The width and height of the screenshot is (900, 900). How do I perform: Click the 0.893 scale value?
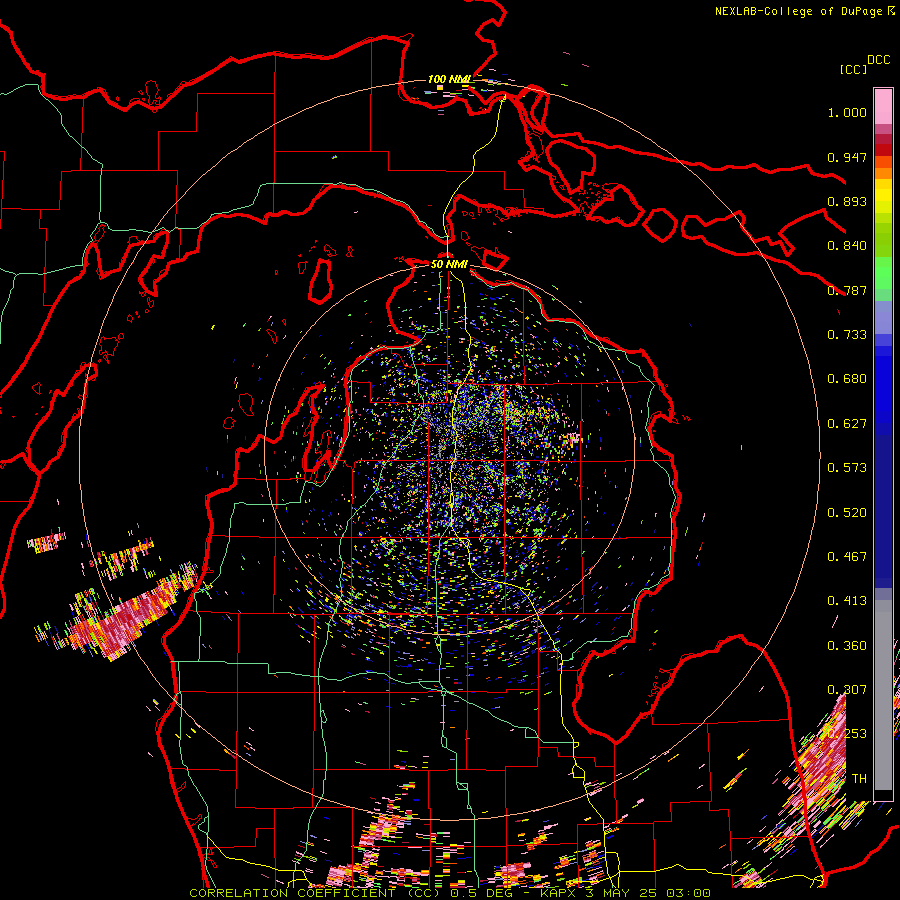coord(847,201)
